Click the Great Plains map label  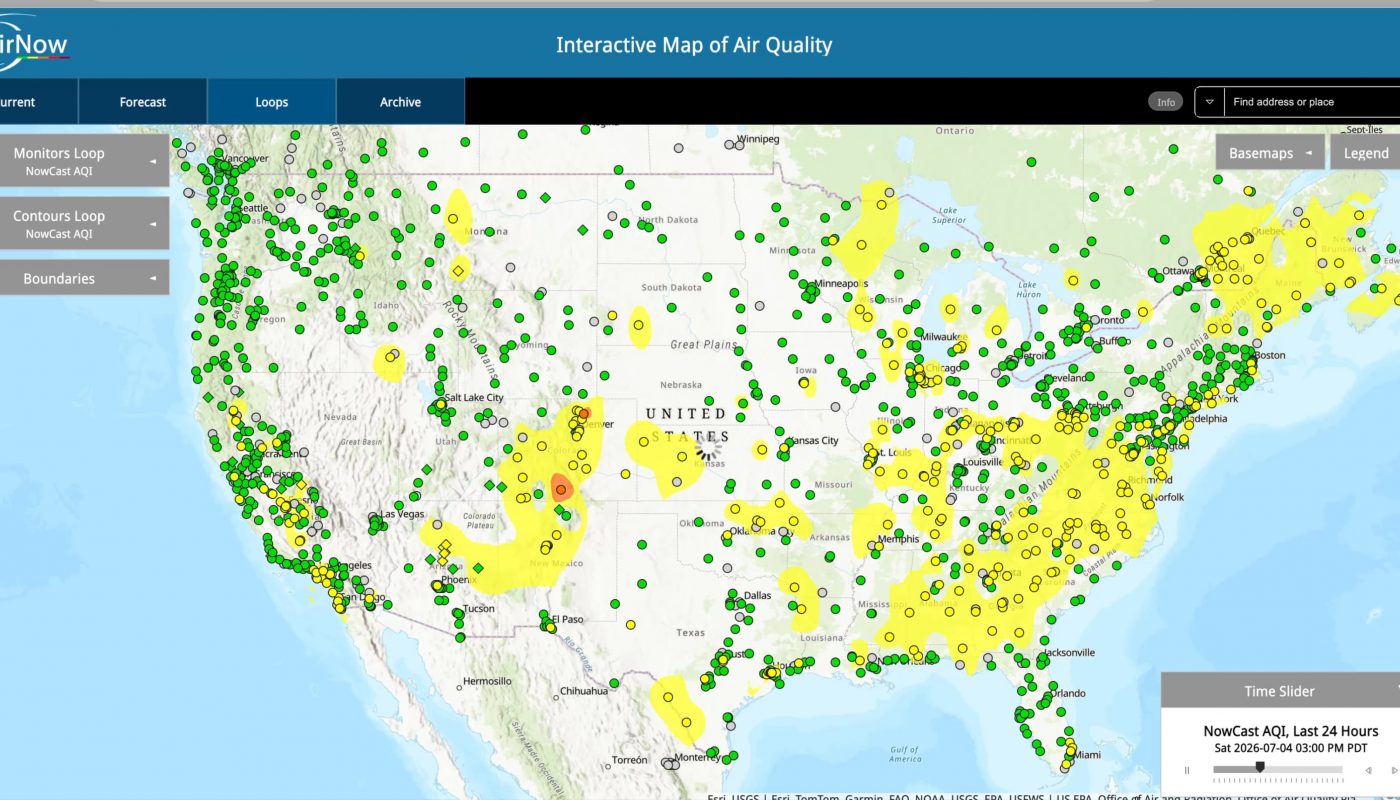pyautogui.click(x=703, y=345)
